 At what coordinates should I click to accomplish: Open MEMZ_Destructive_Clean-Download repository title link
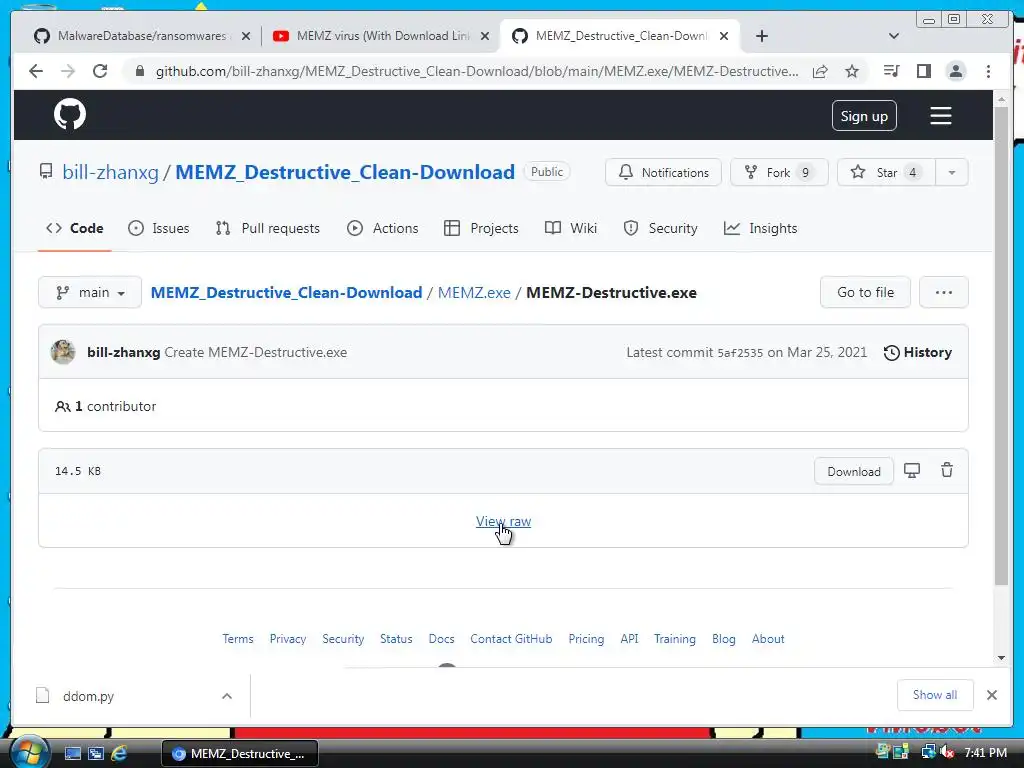pyautogui.click(x=345, y=172)
